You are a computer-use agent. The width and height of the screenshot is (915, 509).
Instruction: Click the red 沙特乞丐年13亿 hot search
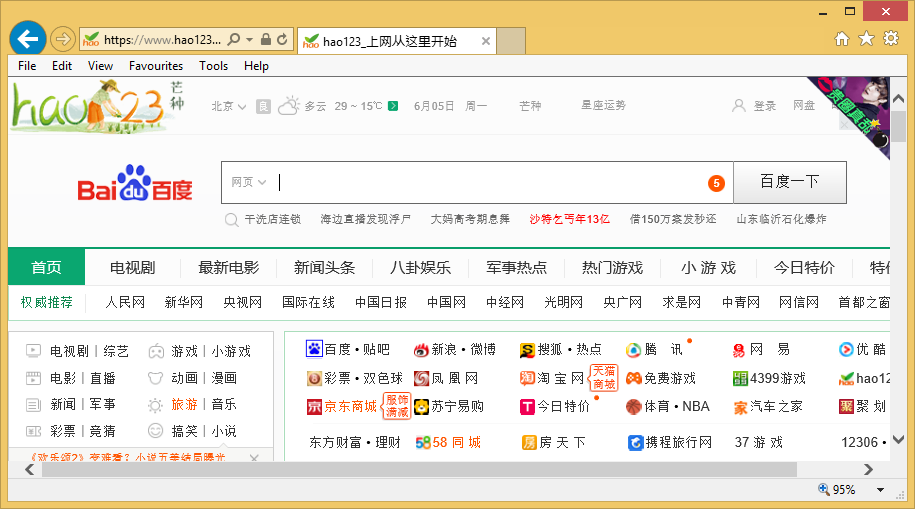570,219
